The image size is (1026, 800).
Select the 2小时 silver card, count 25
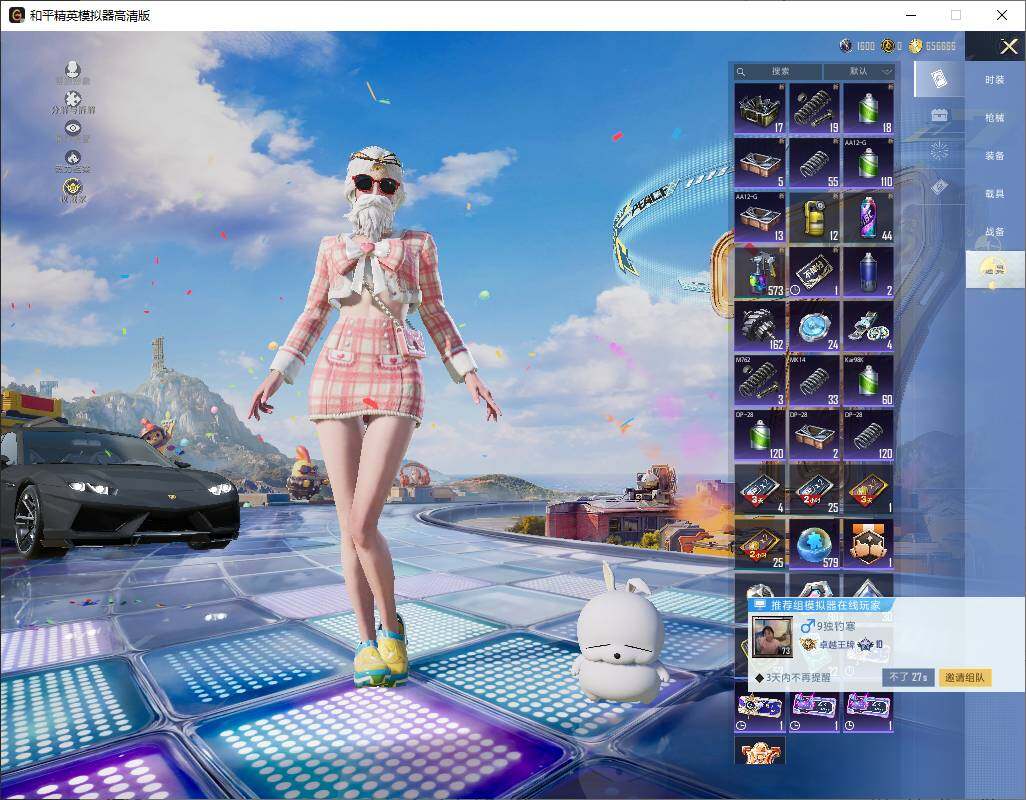pyautogui.click(x=814, y=489)
